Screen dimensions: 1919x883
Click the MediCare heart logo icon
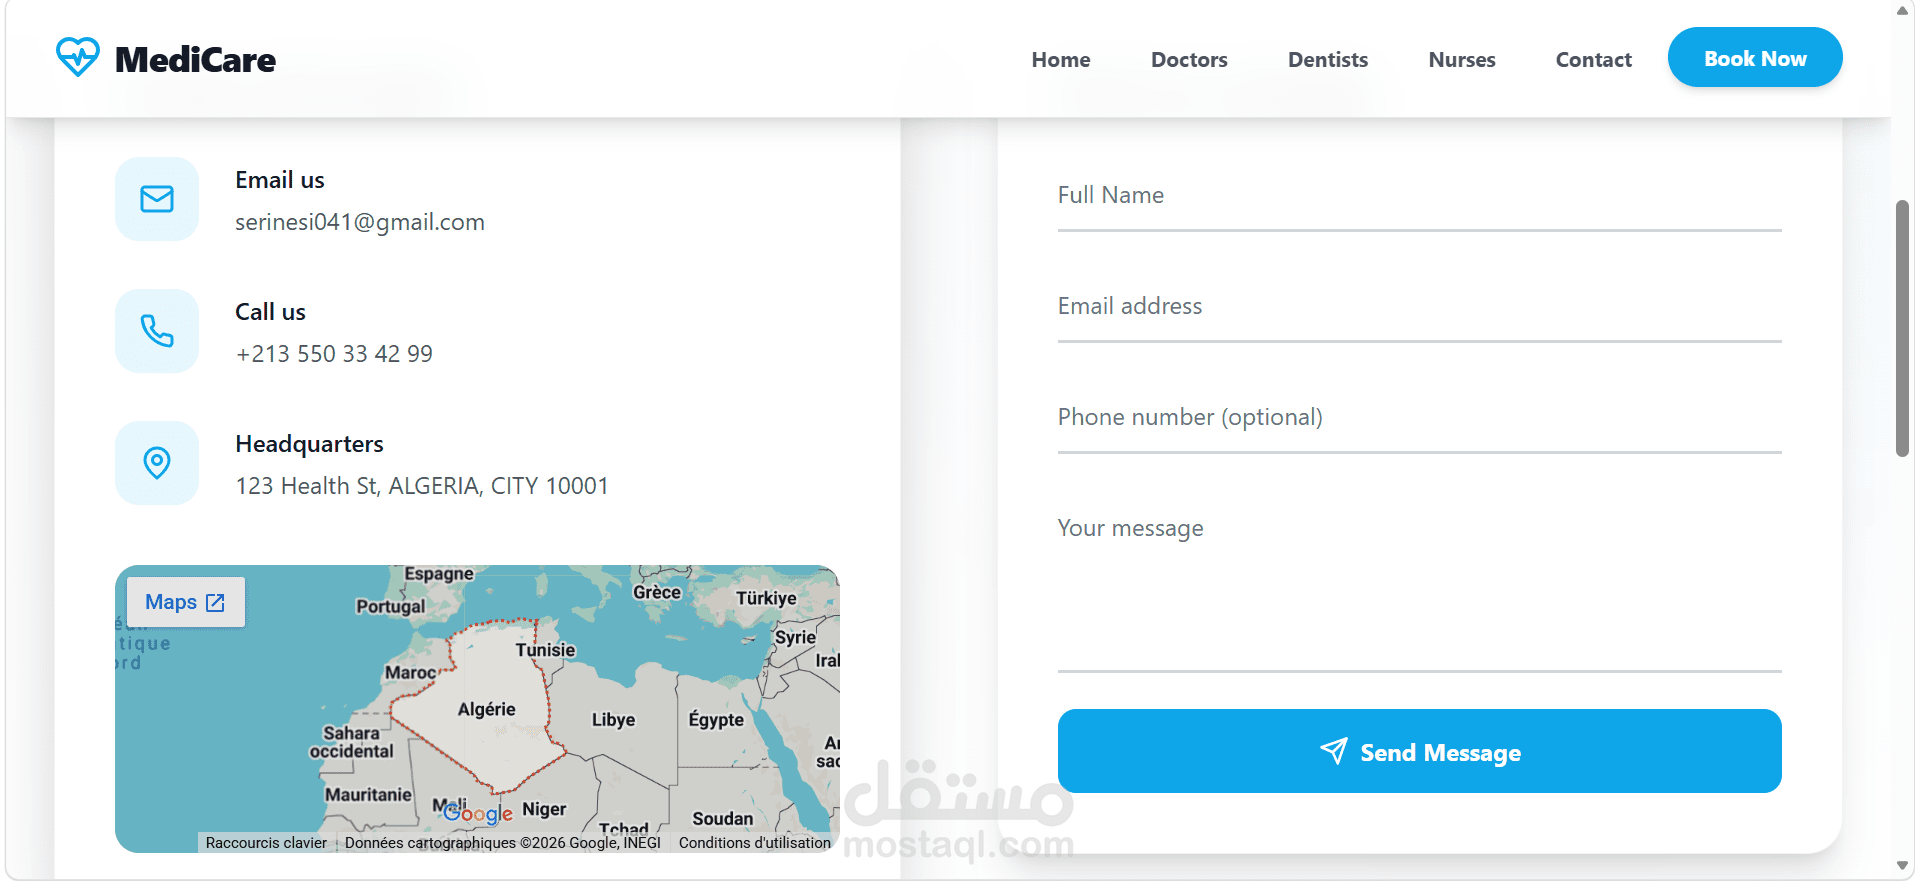coord(77,57)
